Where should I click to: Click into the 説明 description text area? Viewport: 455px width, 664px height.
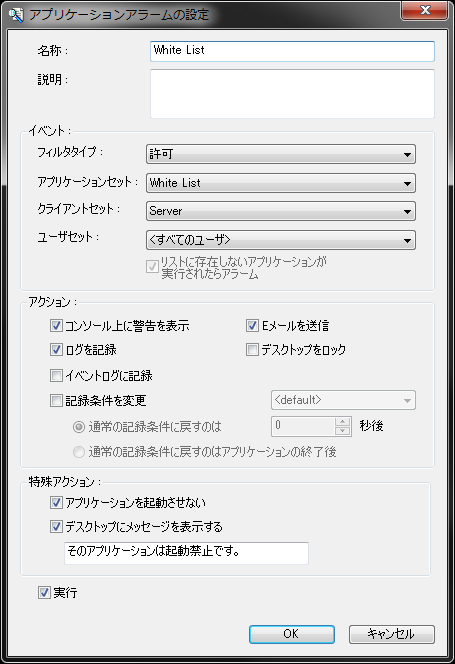coord(292,94)
